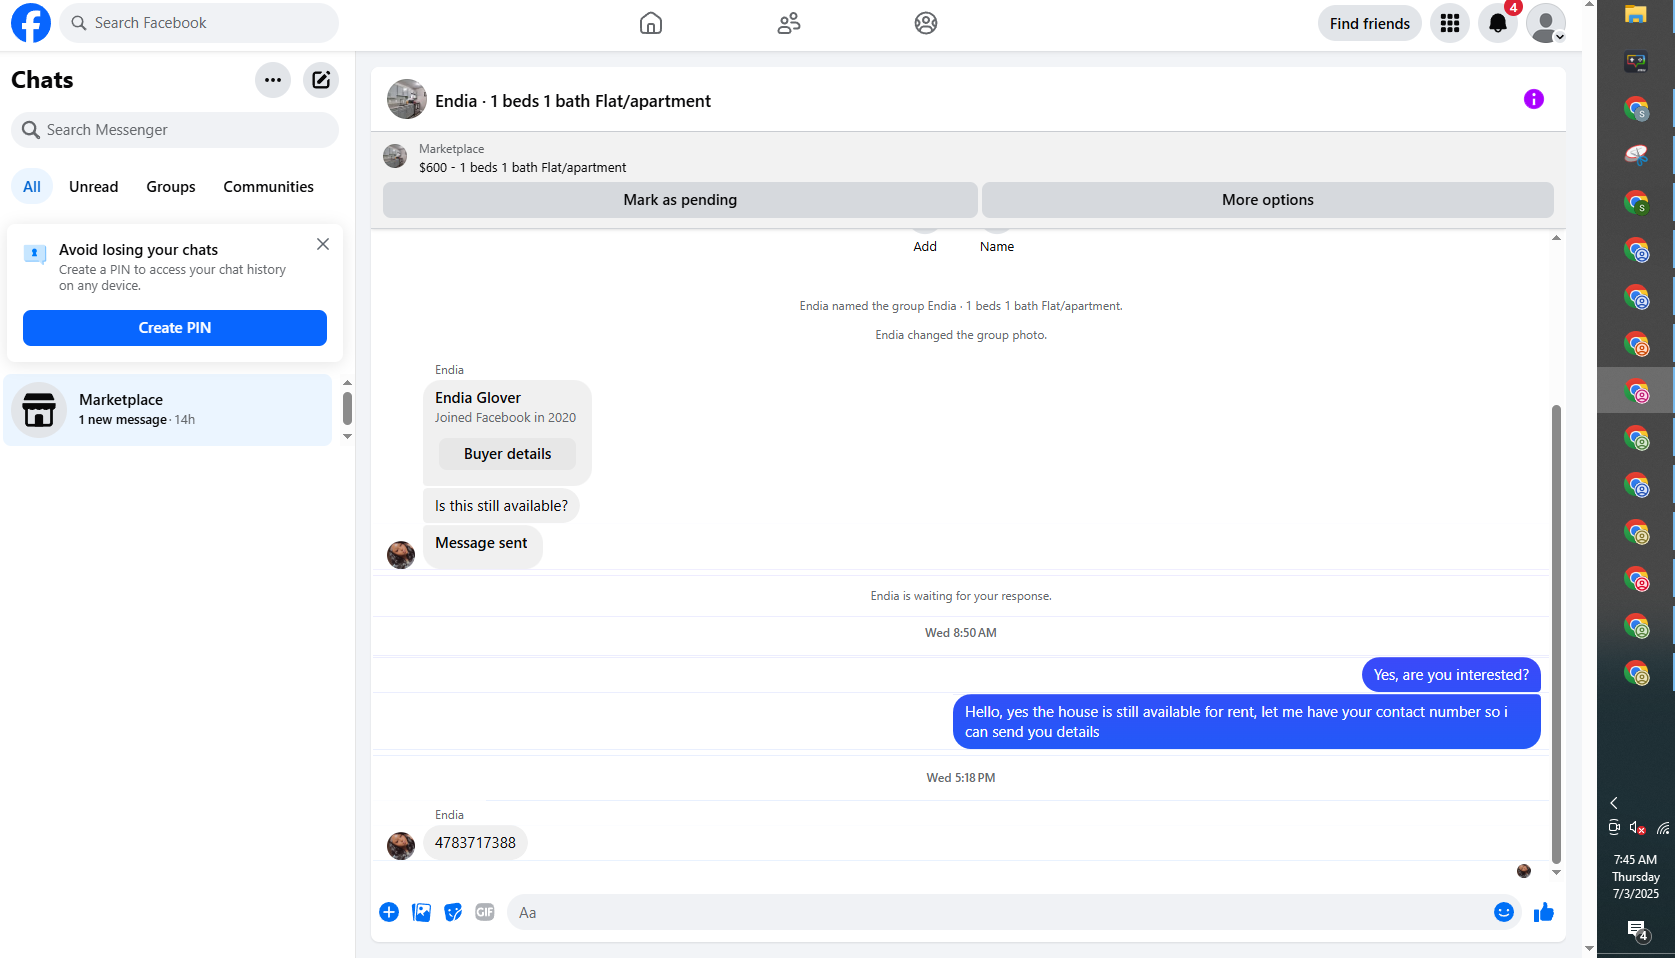
Task: Send a thumbs-up like
Action: point(1544,912)
